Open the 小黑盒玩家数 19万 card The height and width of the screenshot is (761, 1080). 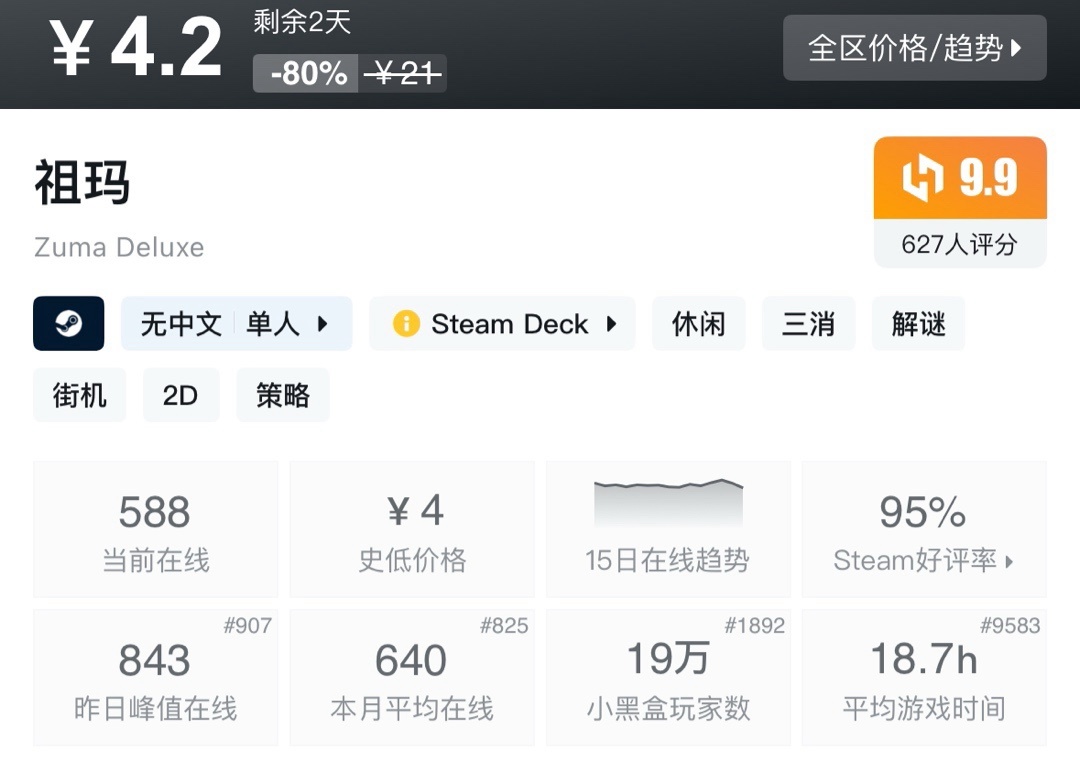point(668,678)
